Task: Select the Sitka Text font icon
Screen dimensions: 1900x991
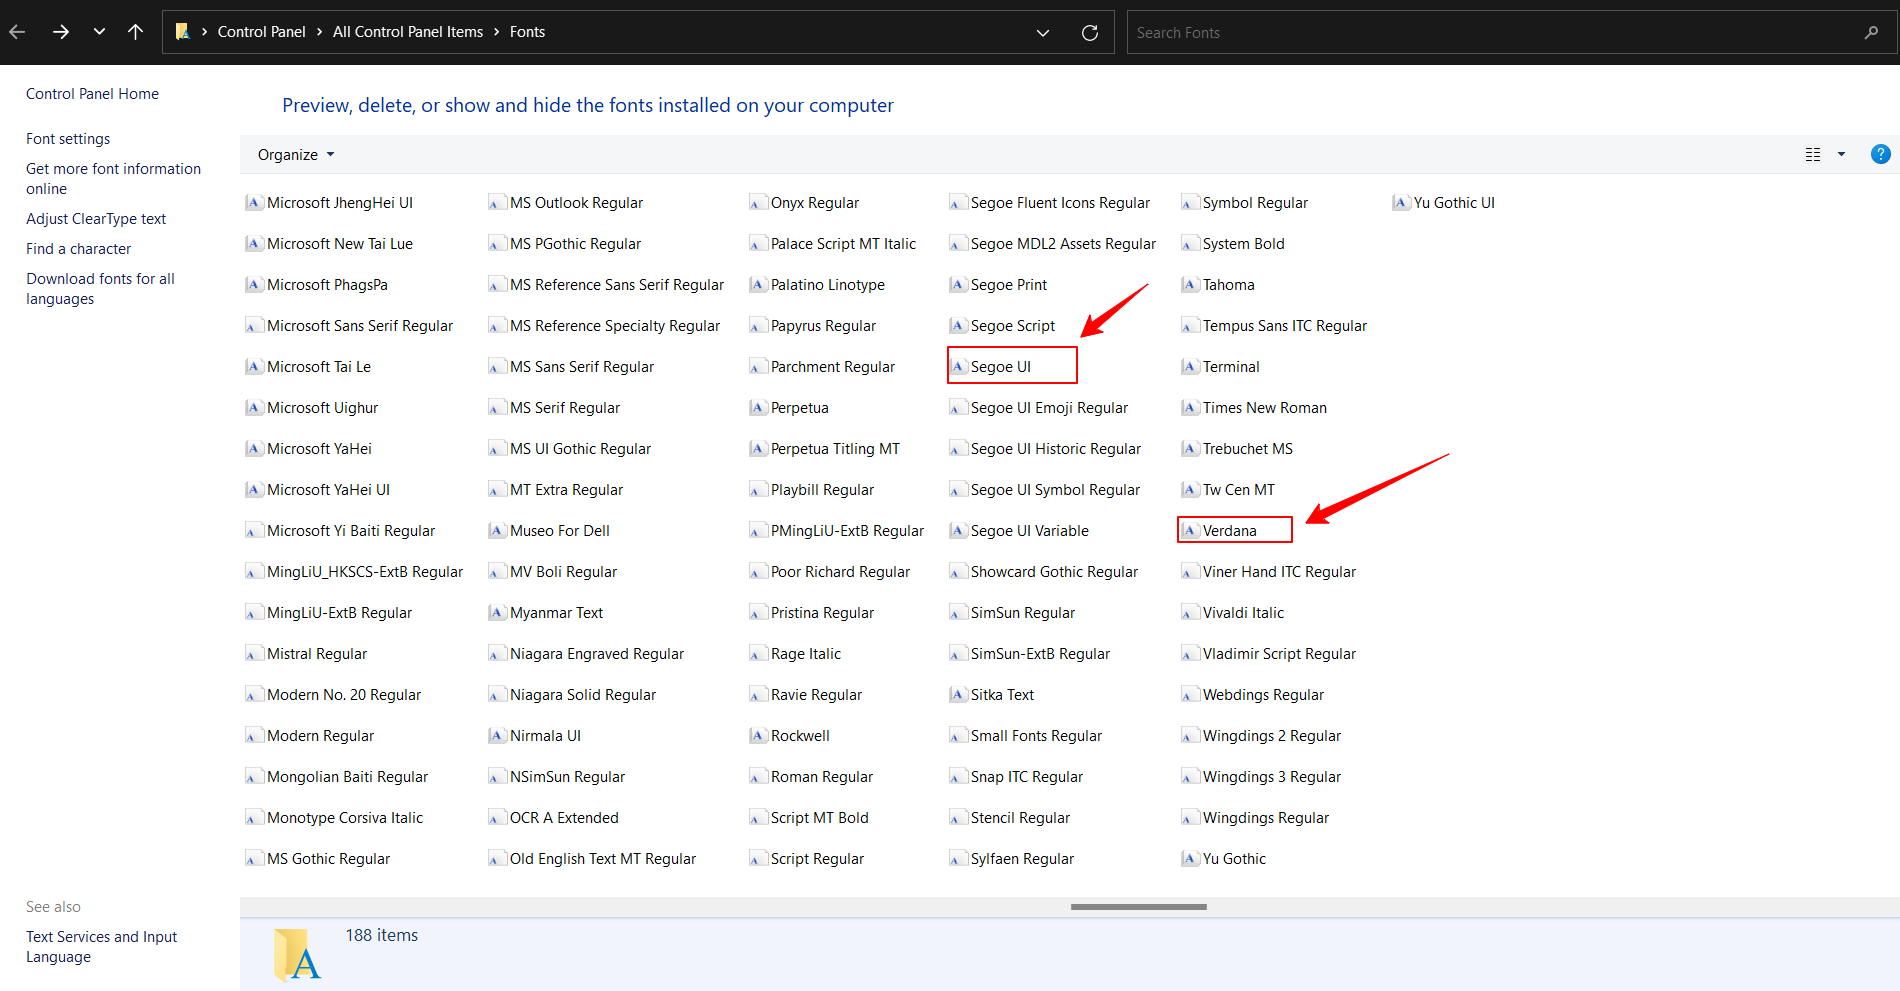Action: (x=958, y=695)
